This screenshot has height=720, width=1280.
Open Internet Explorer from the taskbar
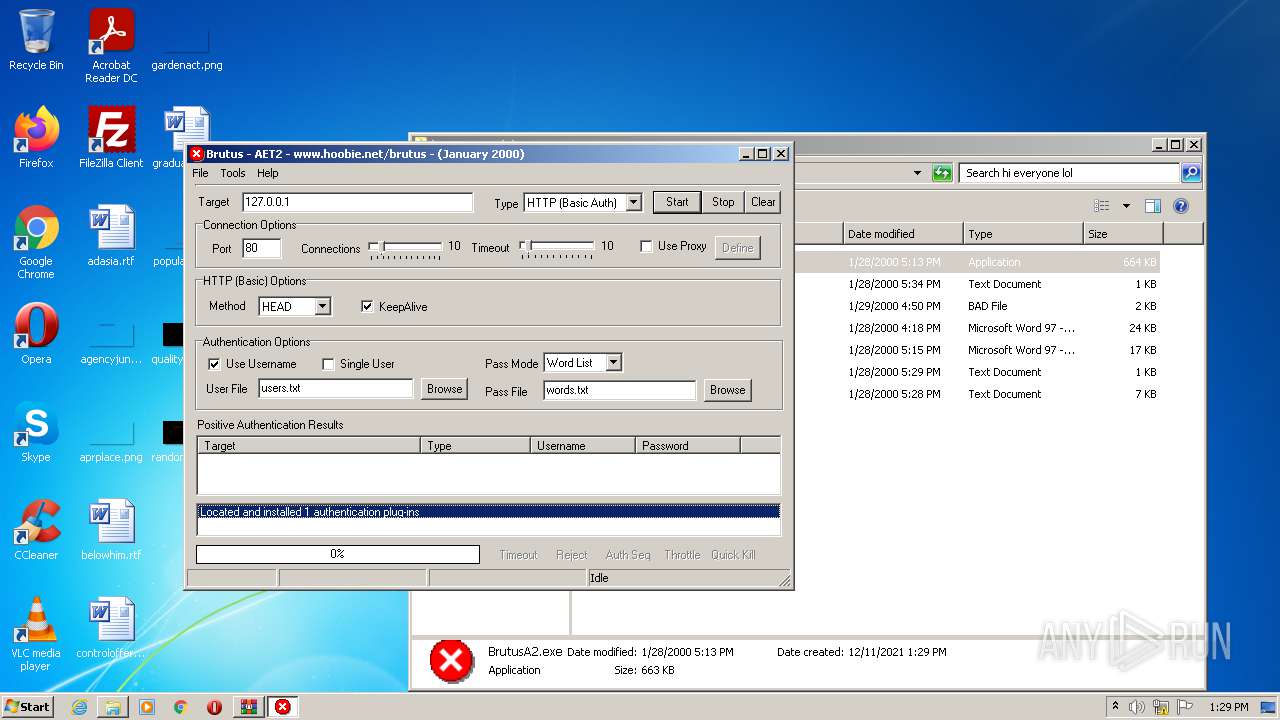click(x=79, y=707)
